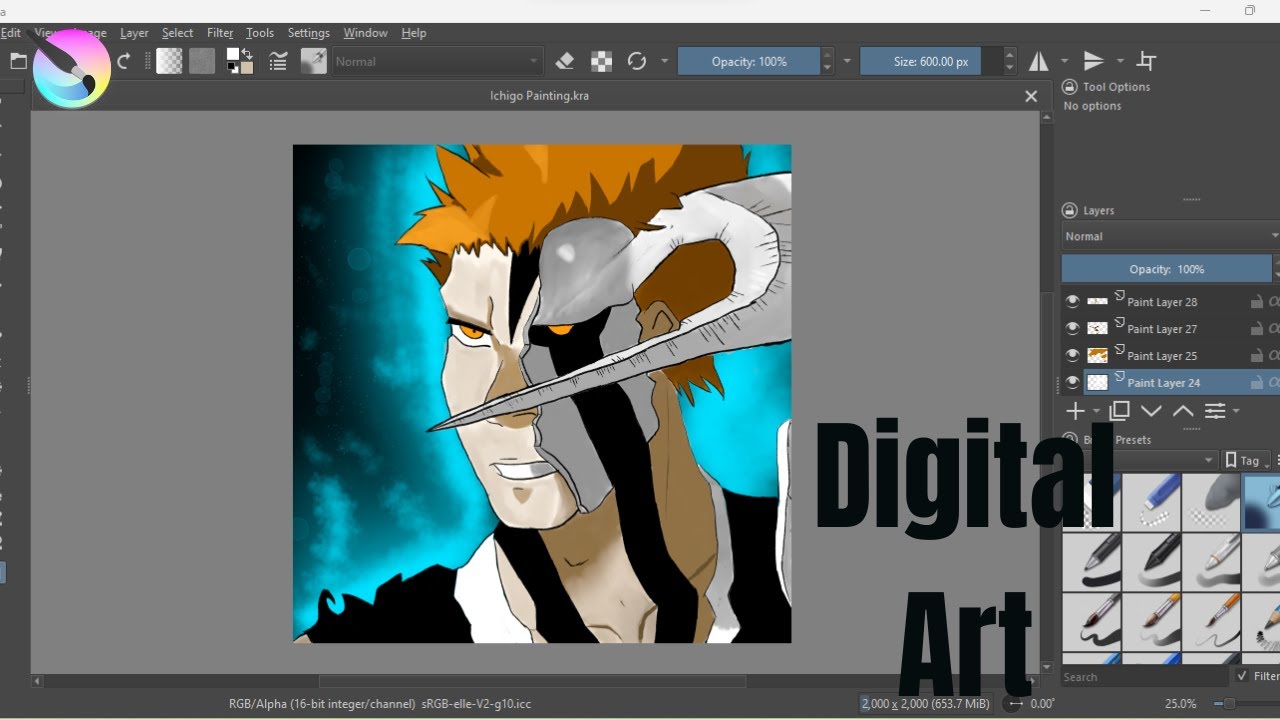This screenshot has height=720, width=1280.
Task: Duplicate layer using the duplicate icon
Action: (1120, 411)
